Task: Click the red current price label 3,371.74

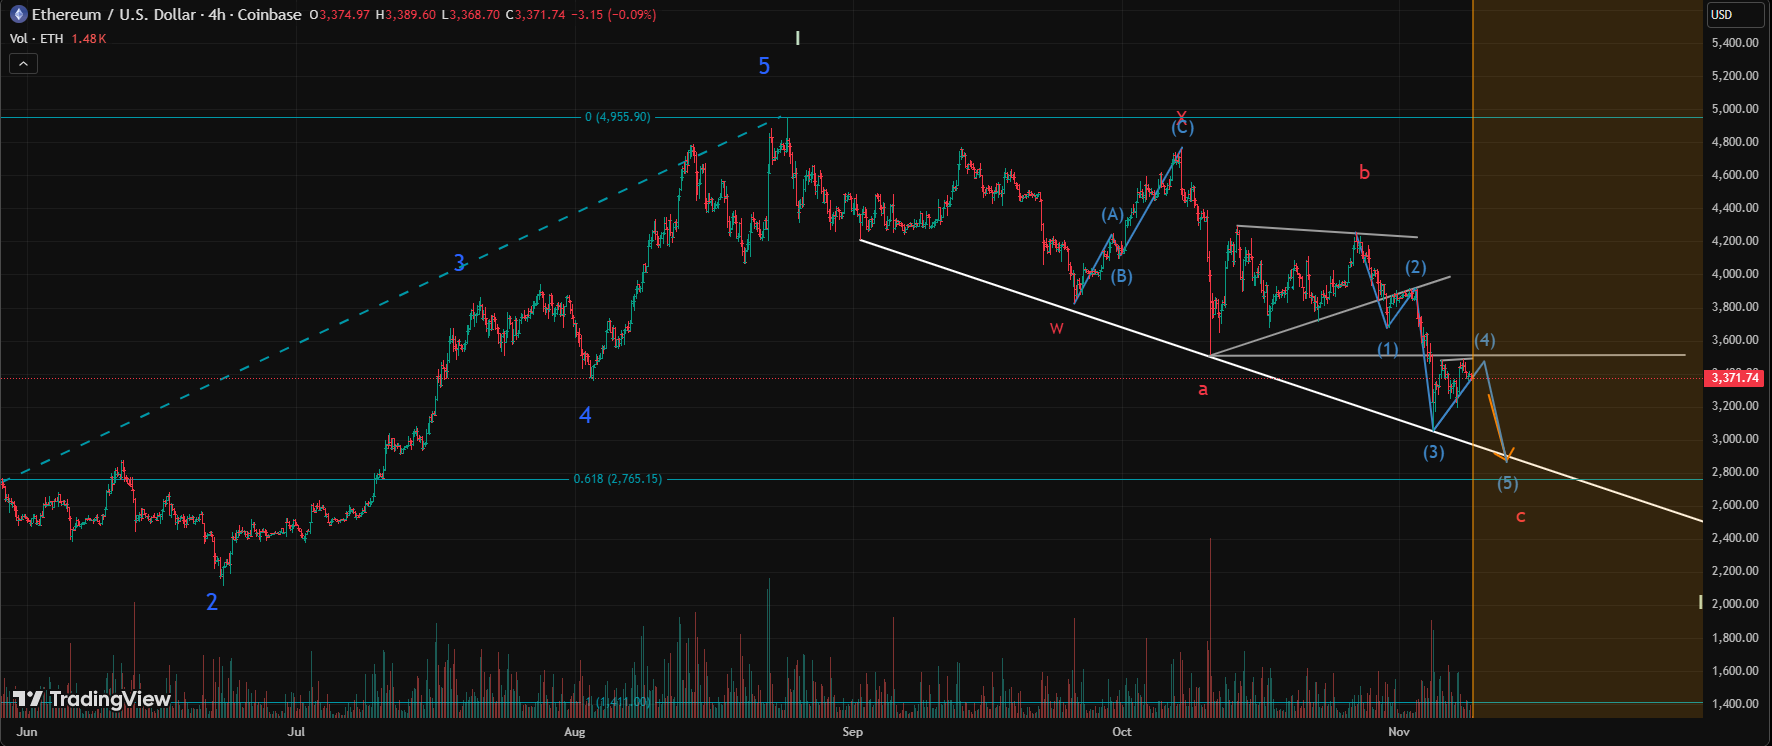Action: pos(1734,378)
